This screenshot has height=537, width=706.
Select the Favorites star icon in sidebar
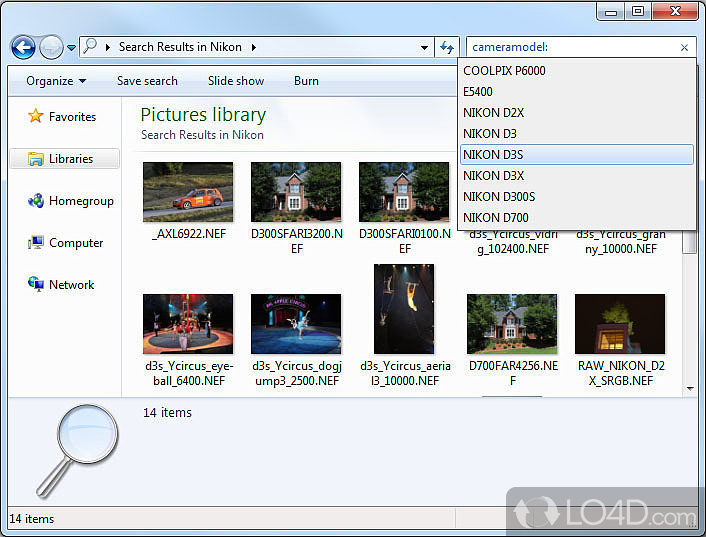tap(36, 116)
